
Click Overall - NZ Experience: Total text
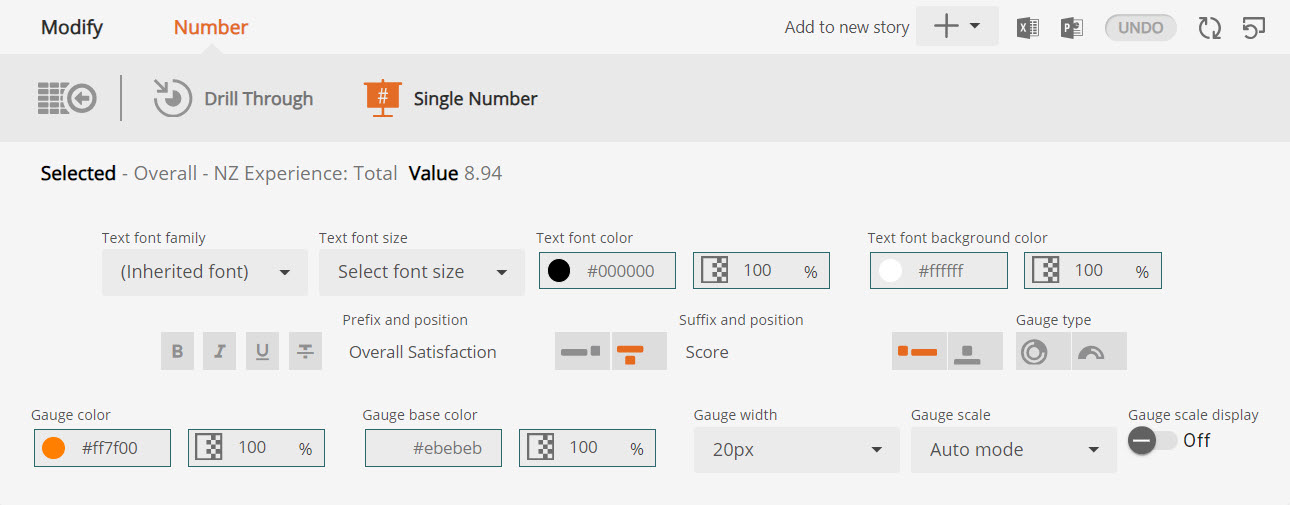pos(265,173)
